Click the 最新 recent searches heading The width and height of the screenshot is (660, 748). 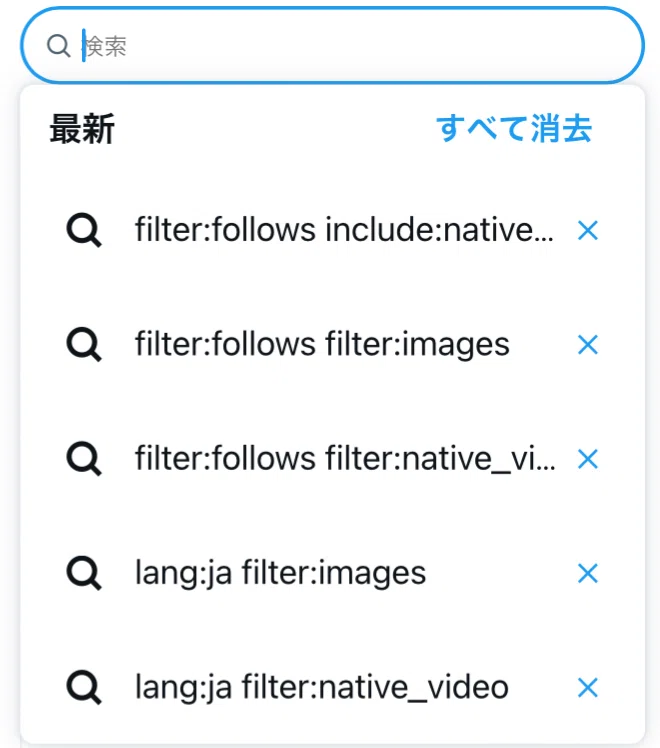[x=82, y=129]
